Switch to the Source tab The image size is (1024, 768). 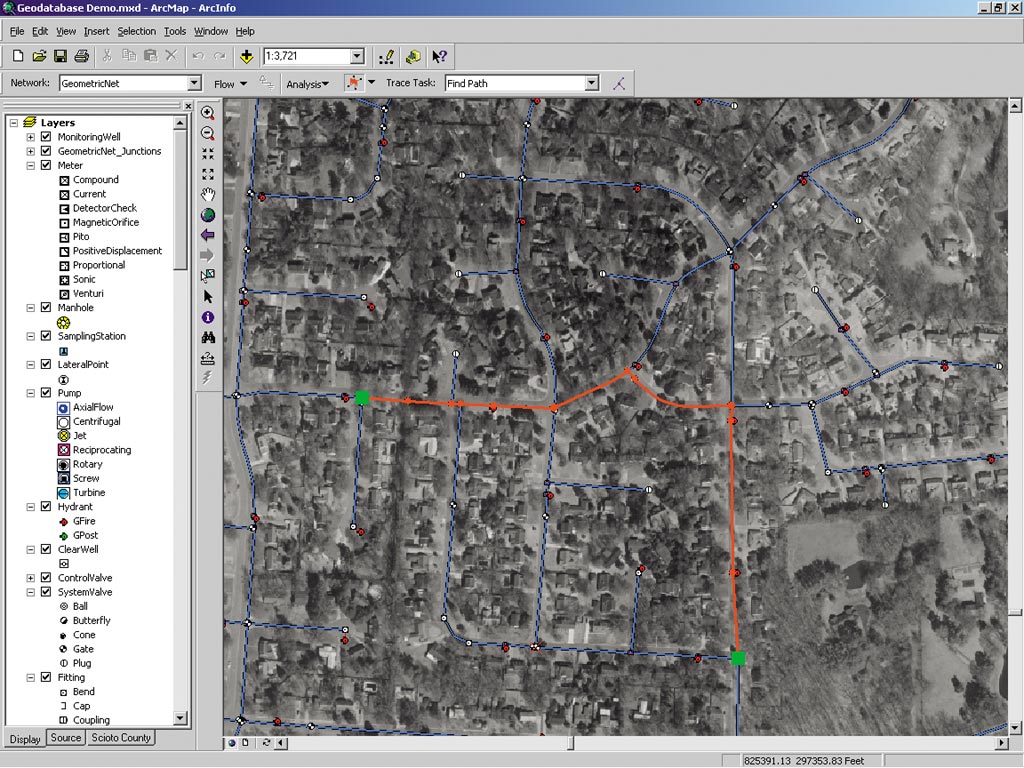point(65,737)
